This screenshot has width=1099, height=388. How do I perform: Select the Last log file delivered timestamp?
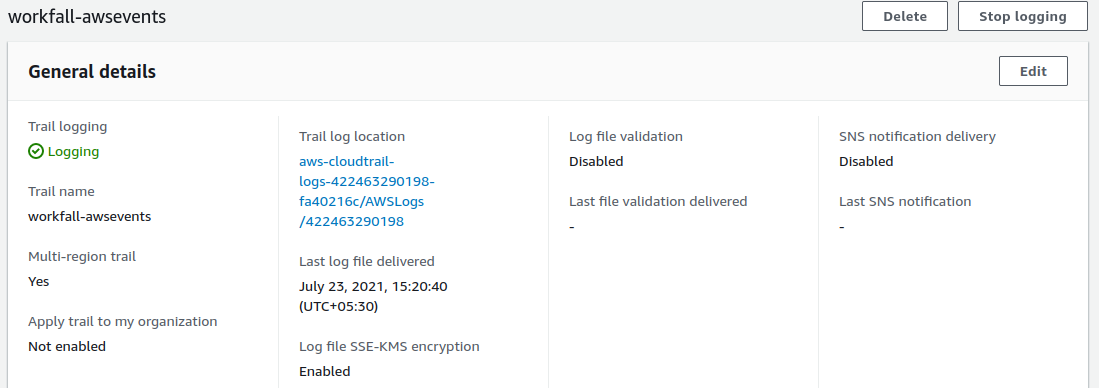(x=373, y=296)
